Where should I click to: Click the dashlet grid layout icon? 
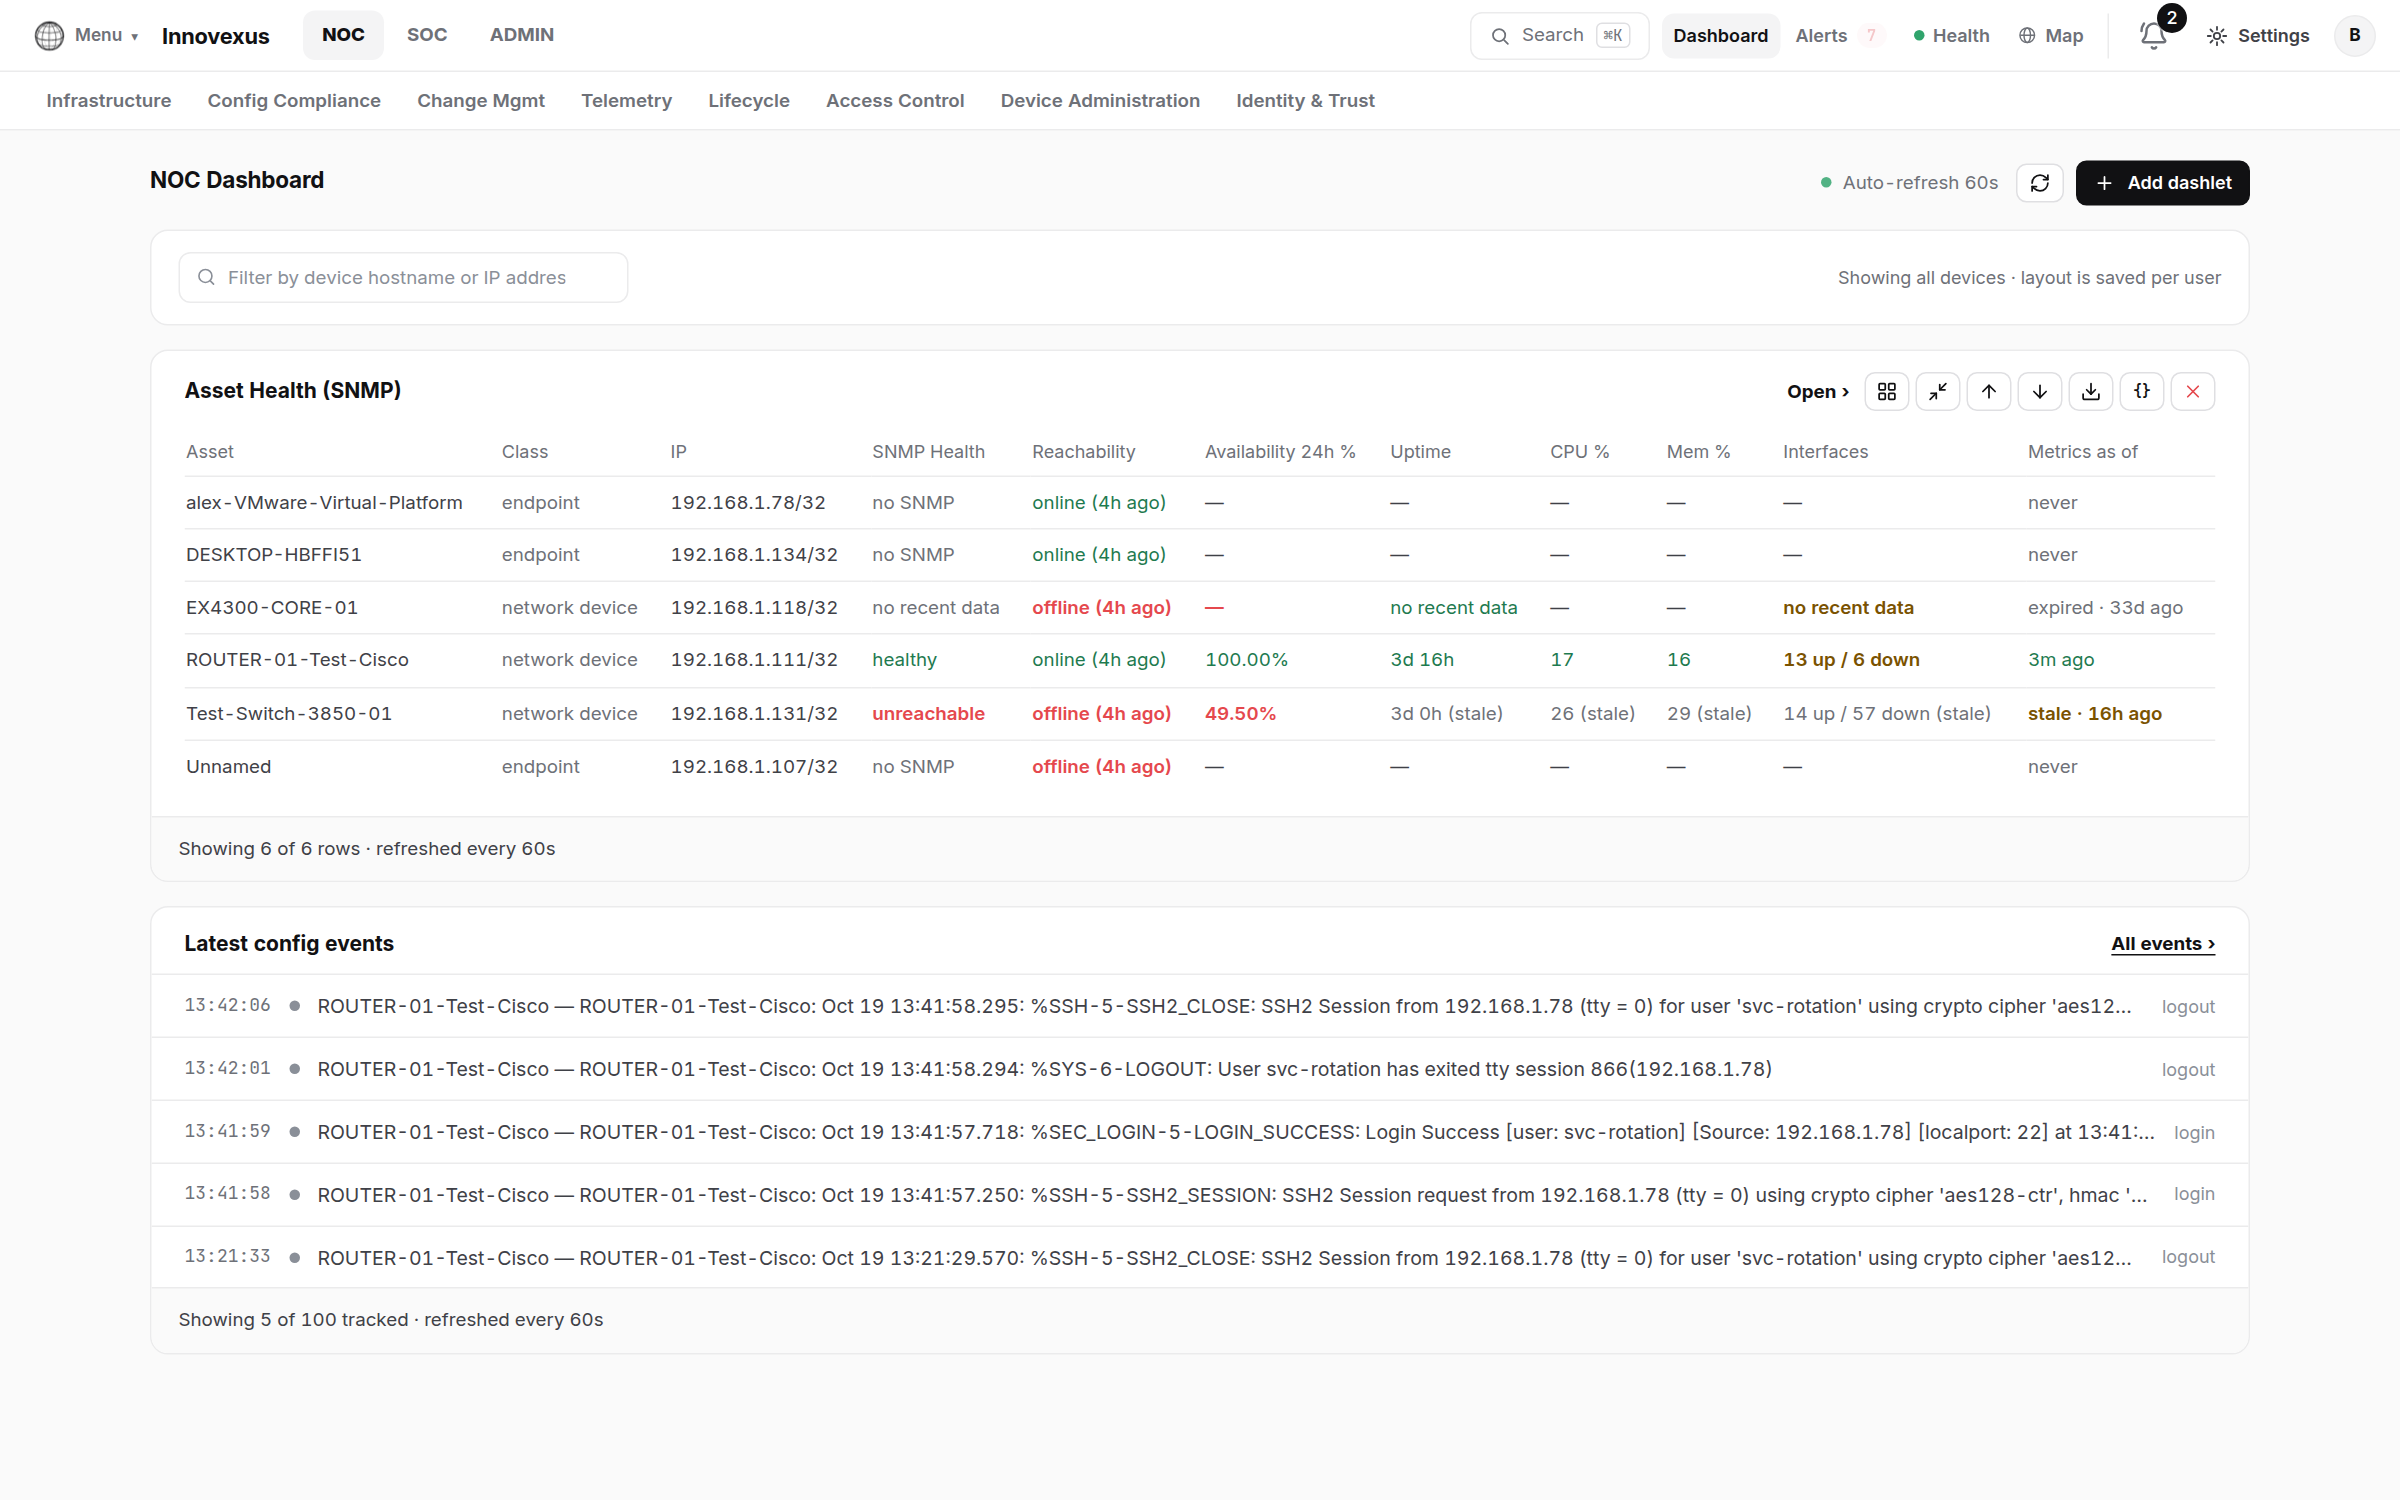point(1887,392)
